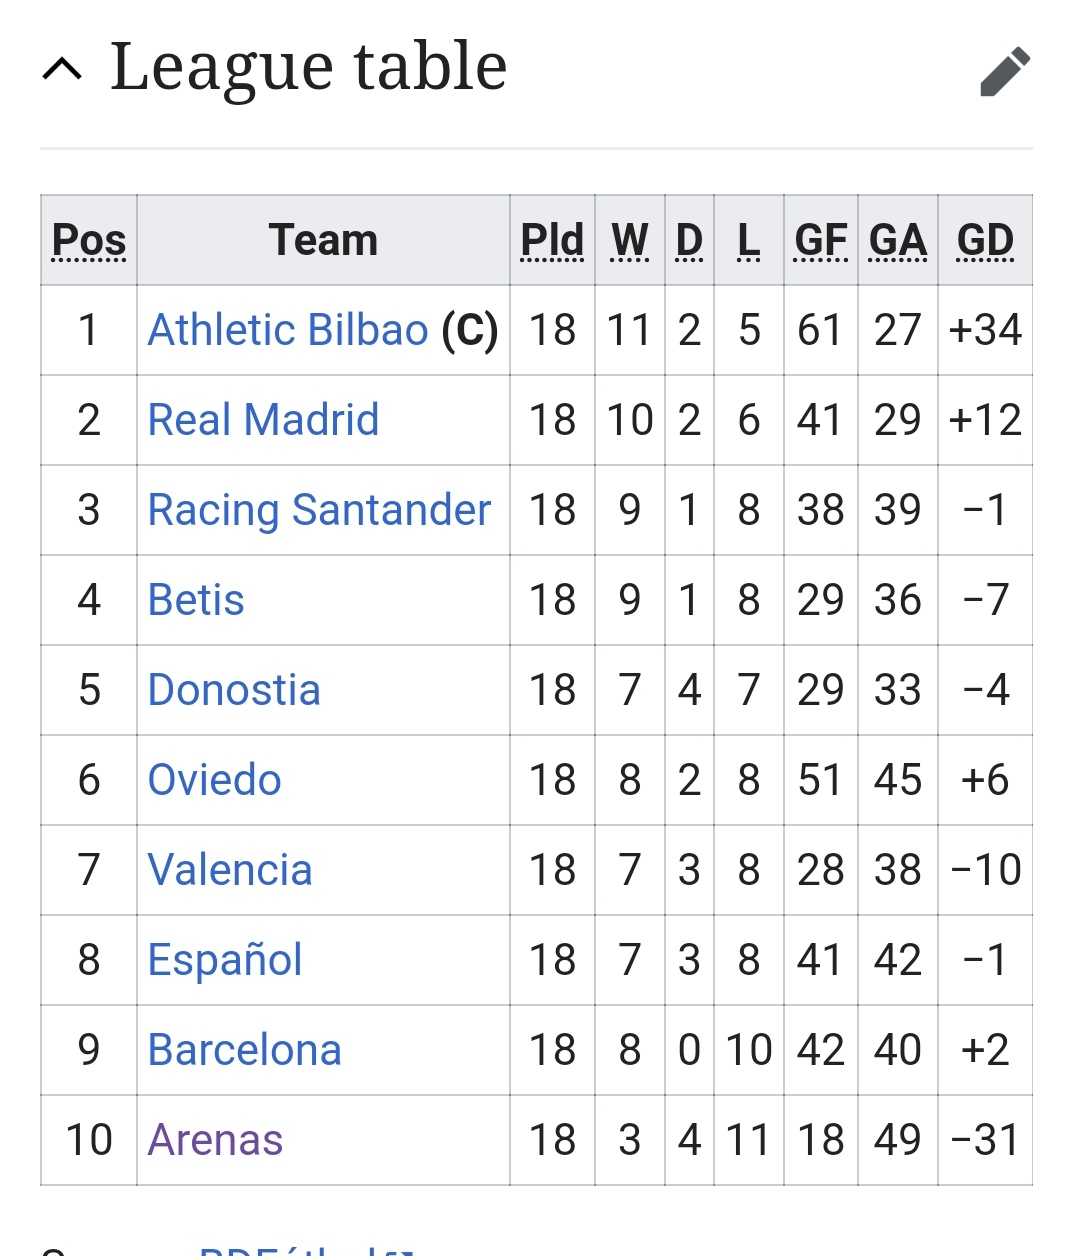
Task: Open the Oviedo team link
Action: tap(214, 780)
